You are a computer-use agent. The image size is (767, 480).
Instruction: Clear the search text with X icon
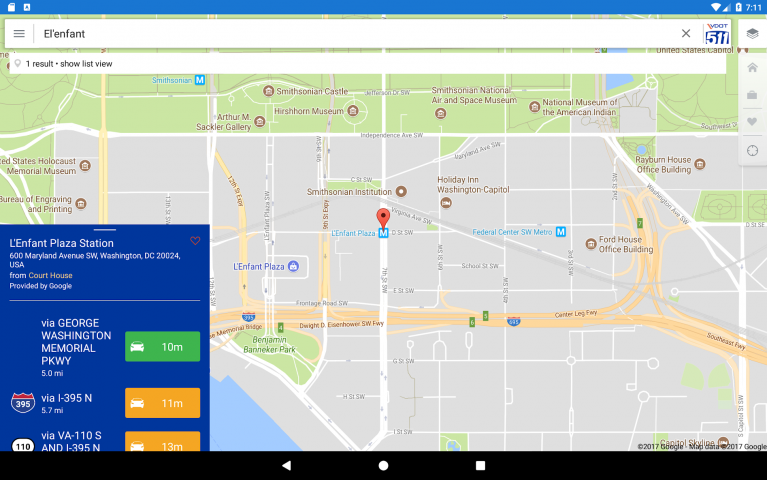(686, 33)
